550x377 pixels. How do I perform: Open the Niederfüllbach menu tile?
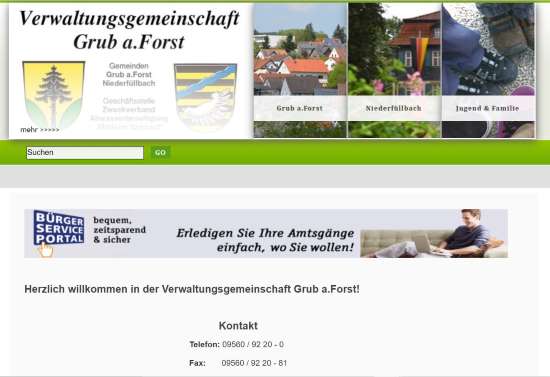(x=394, y=108)
